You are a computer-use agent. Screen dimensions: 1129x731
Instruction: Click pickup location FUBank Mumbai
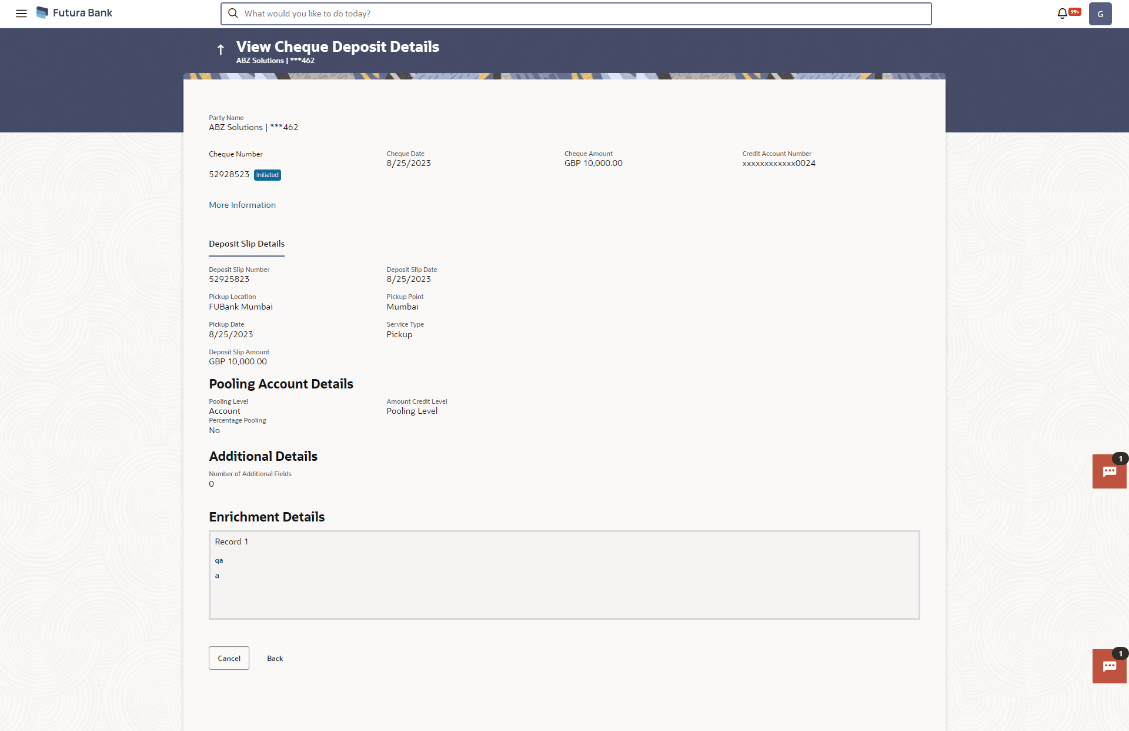coord(240,307)
